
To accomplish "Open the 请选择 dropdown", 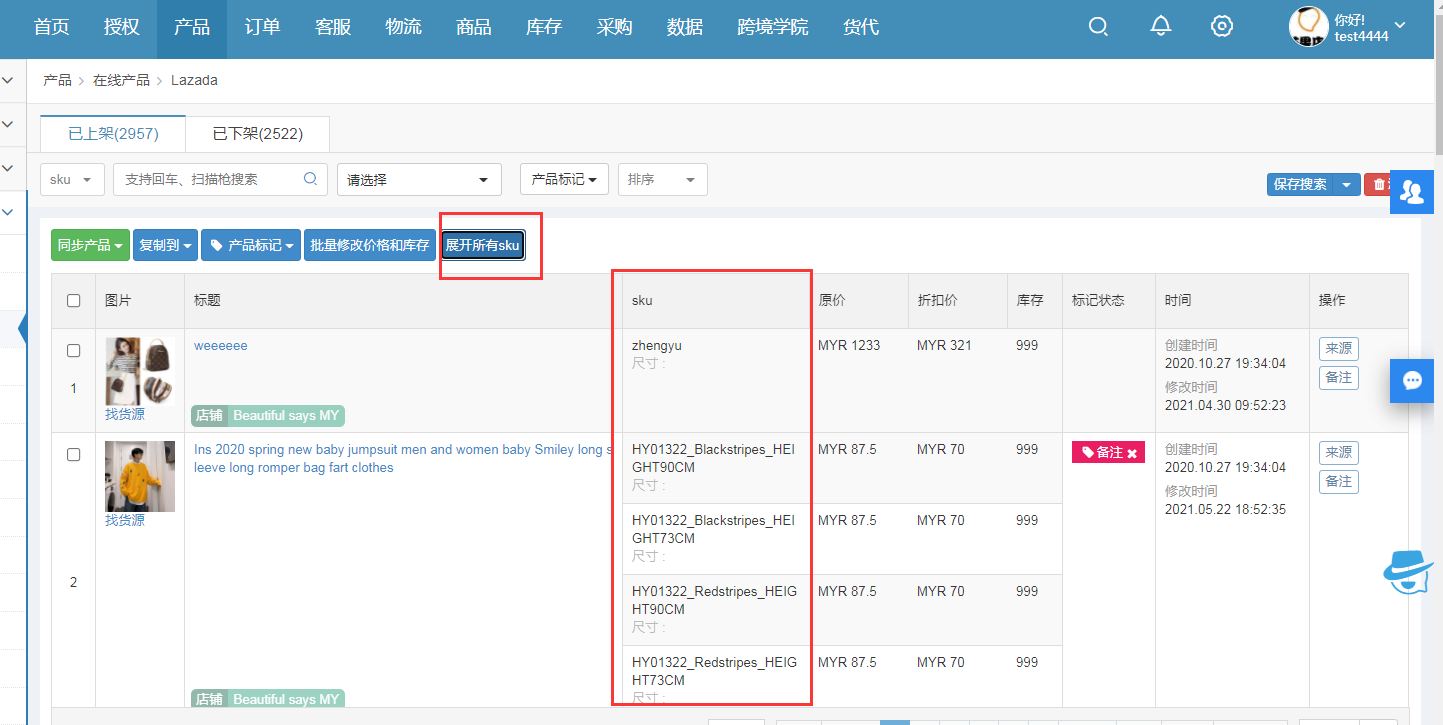I will [x=418, y=180].
